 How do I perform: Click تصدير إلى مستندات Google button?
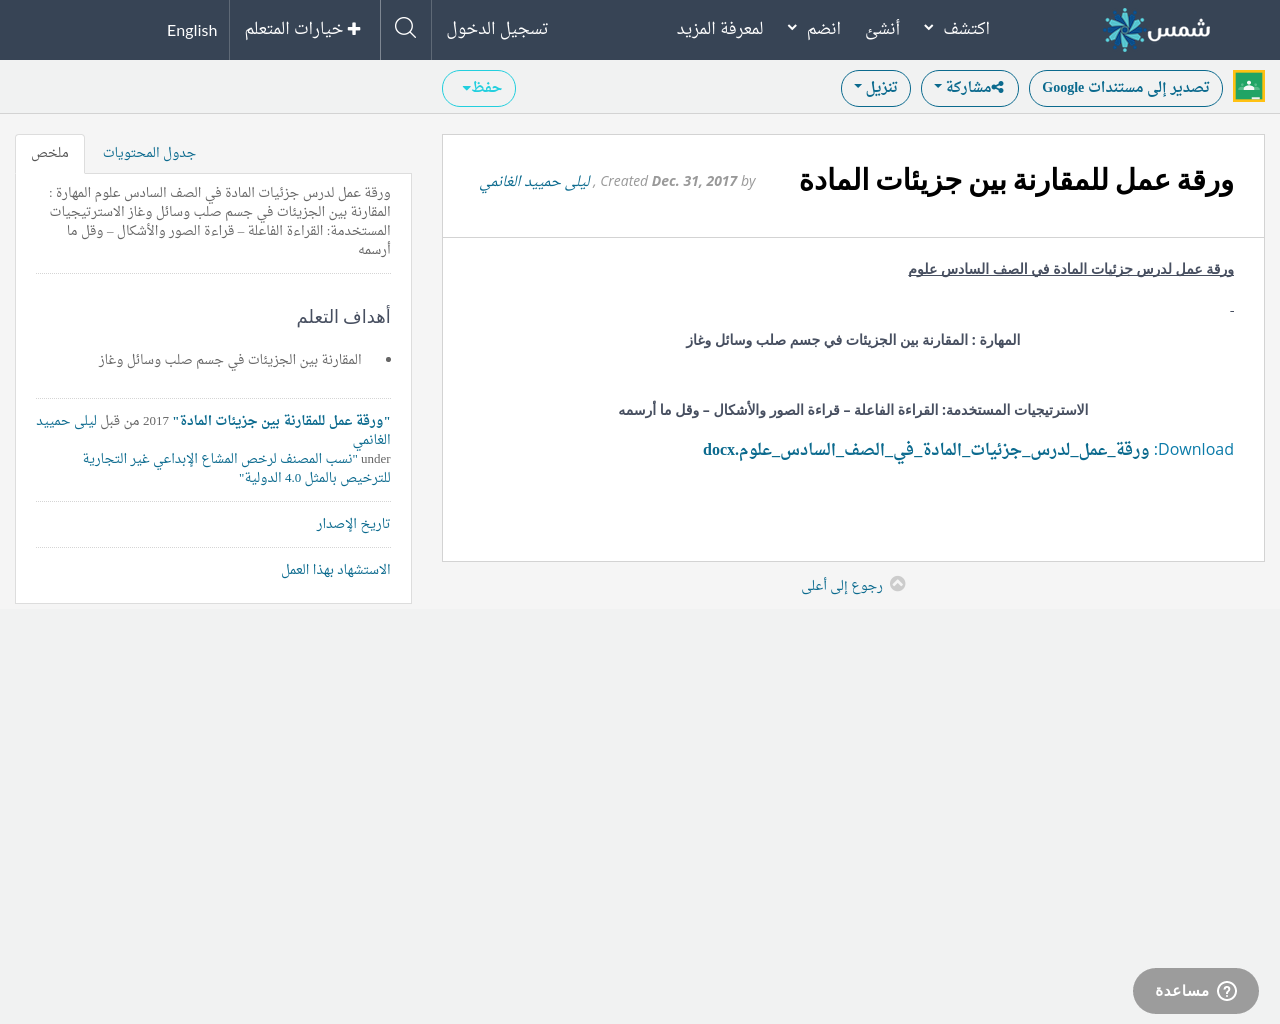coord(1125,88)
